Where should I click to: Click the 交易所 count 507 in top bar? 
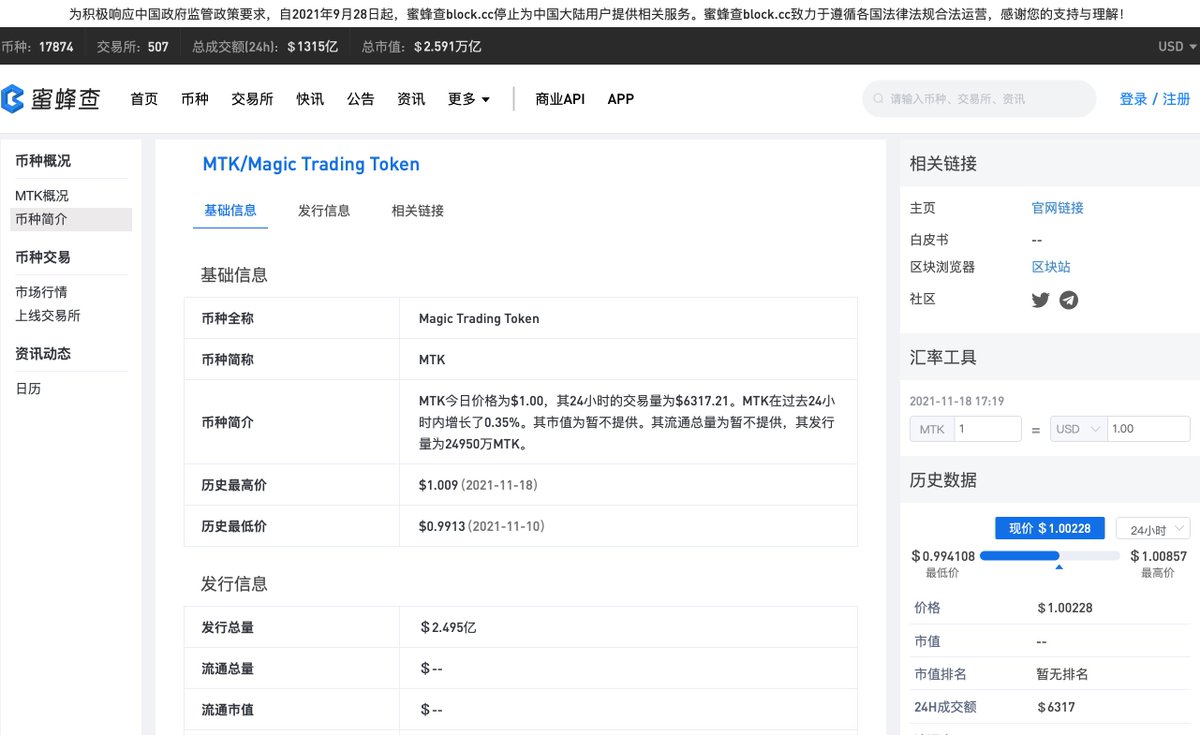click(x=158, y=47)
